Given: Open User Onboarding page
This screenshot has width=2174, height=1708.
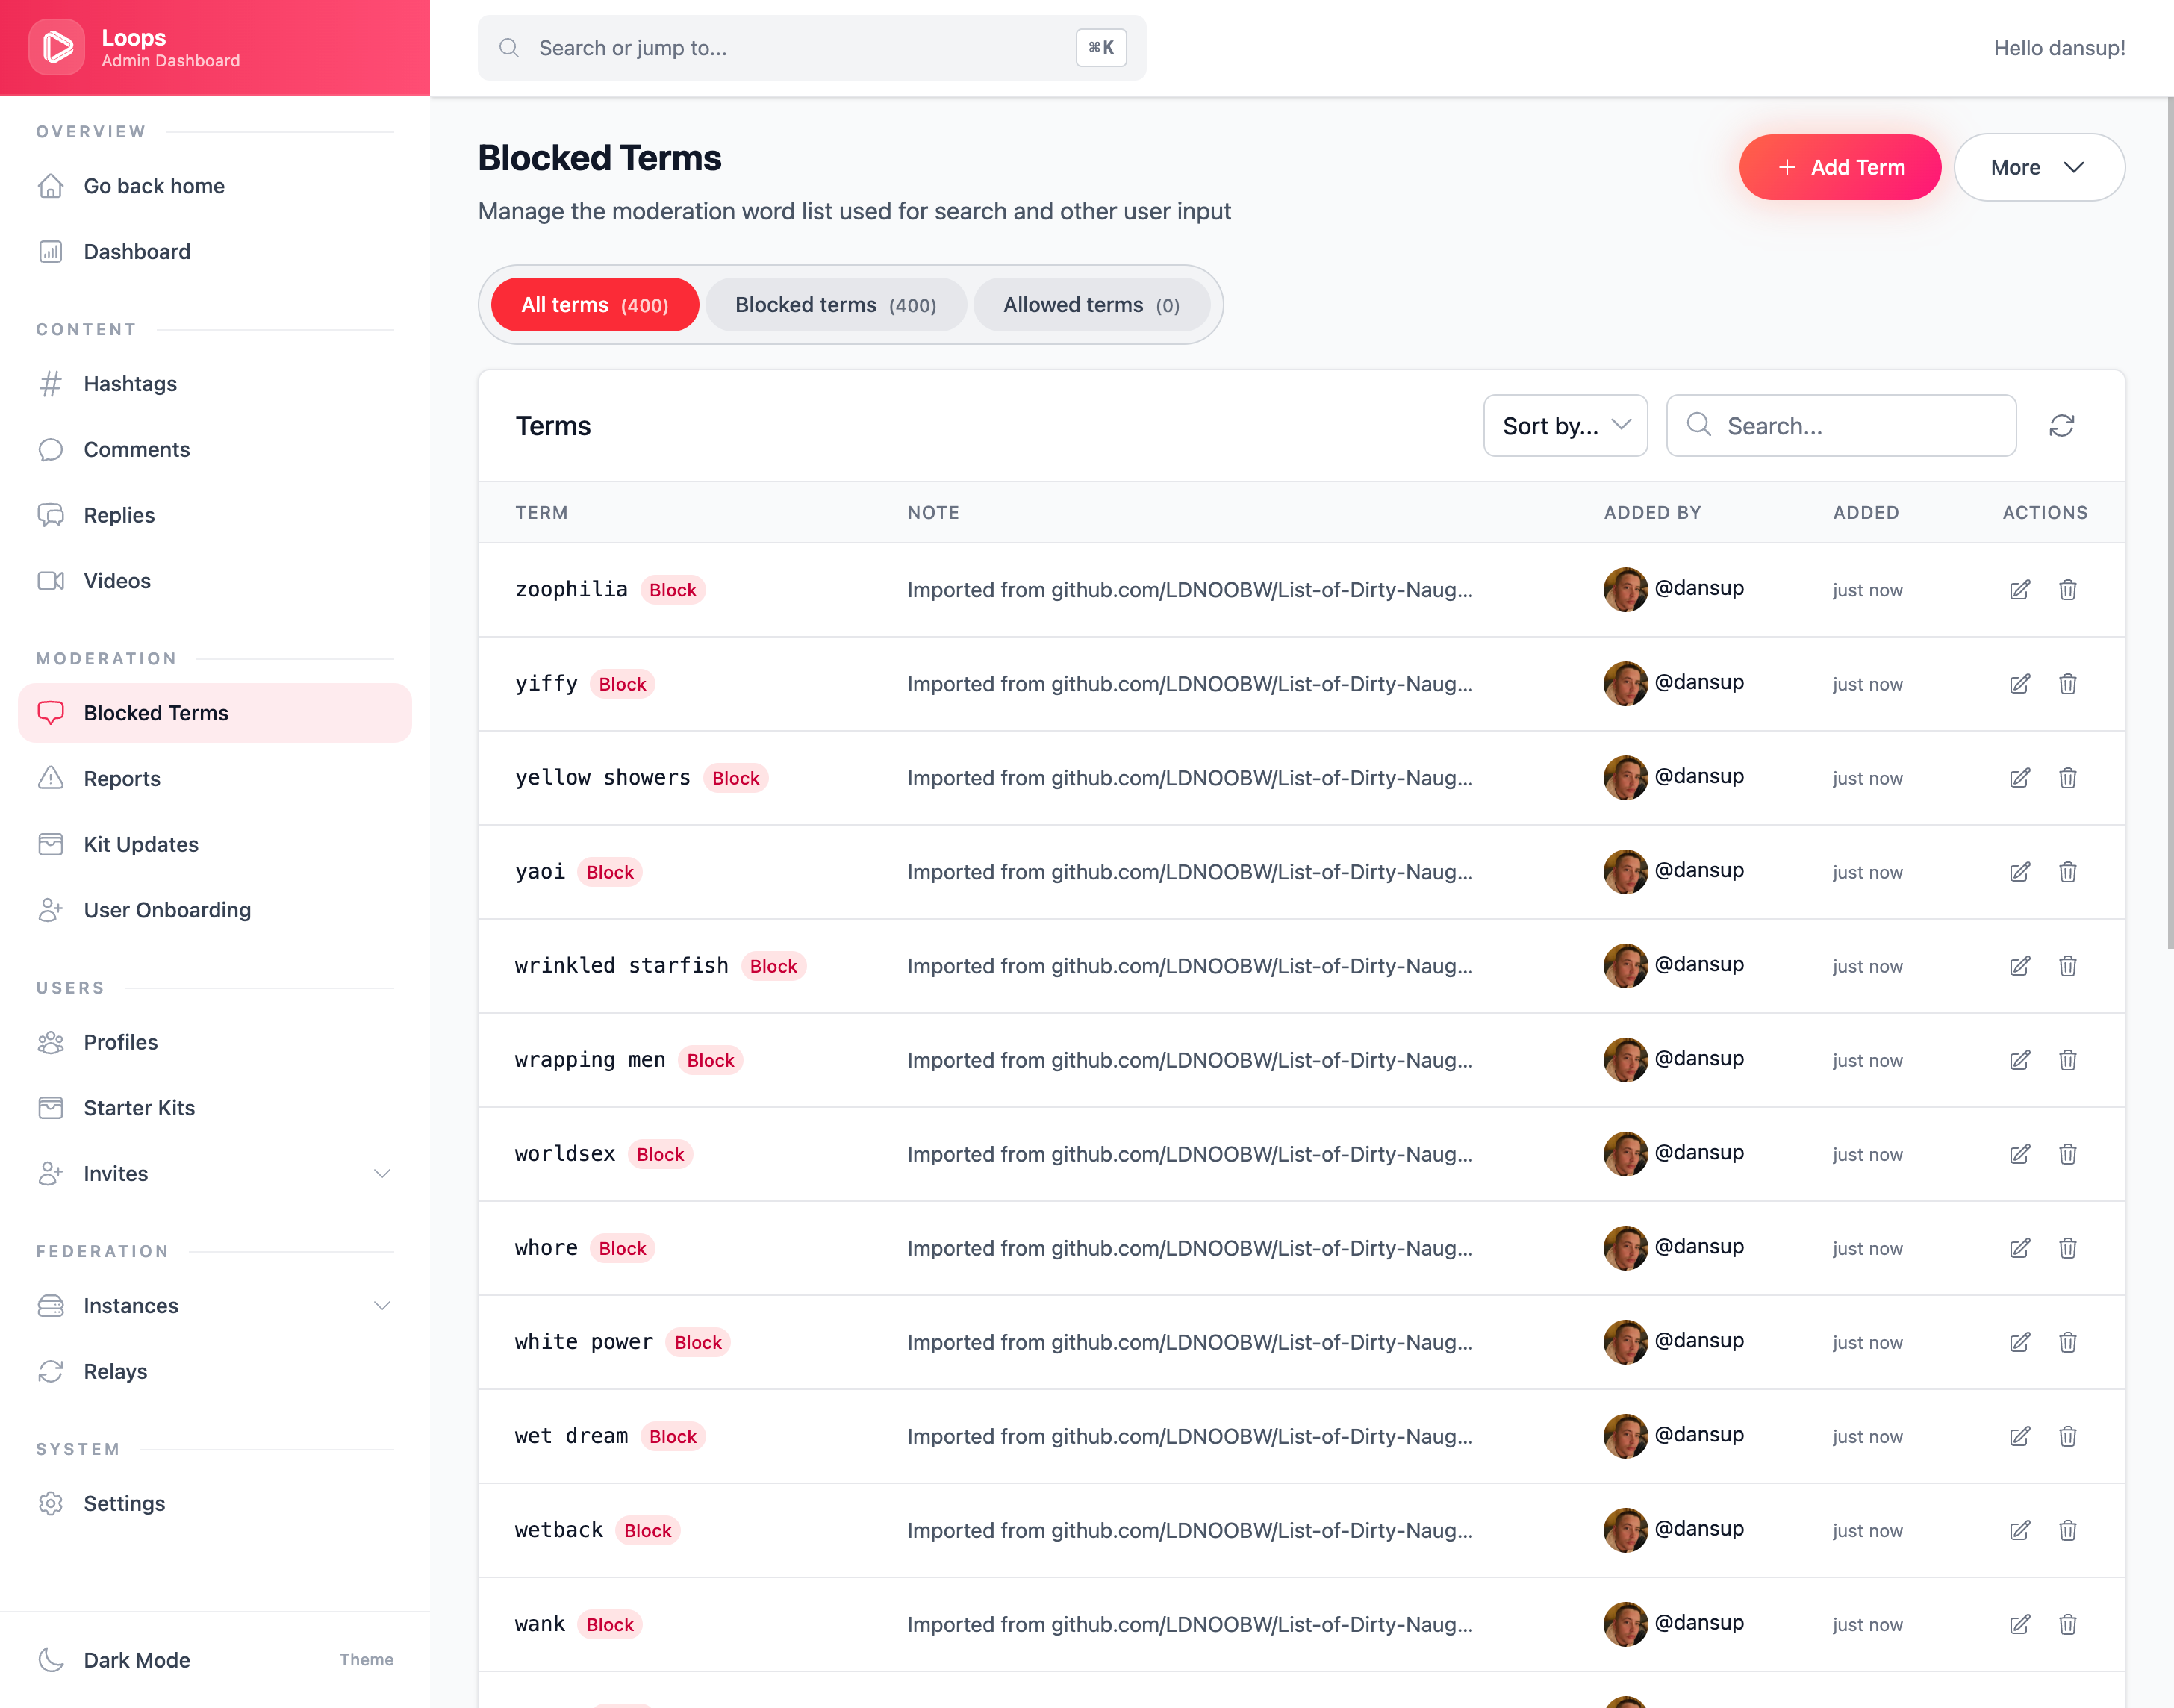Looking at the screenshot, I should (215, 910).
